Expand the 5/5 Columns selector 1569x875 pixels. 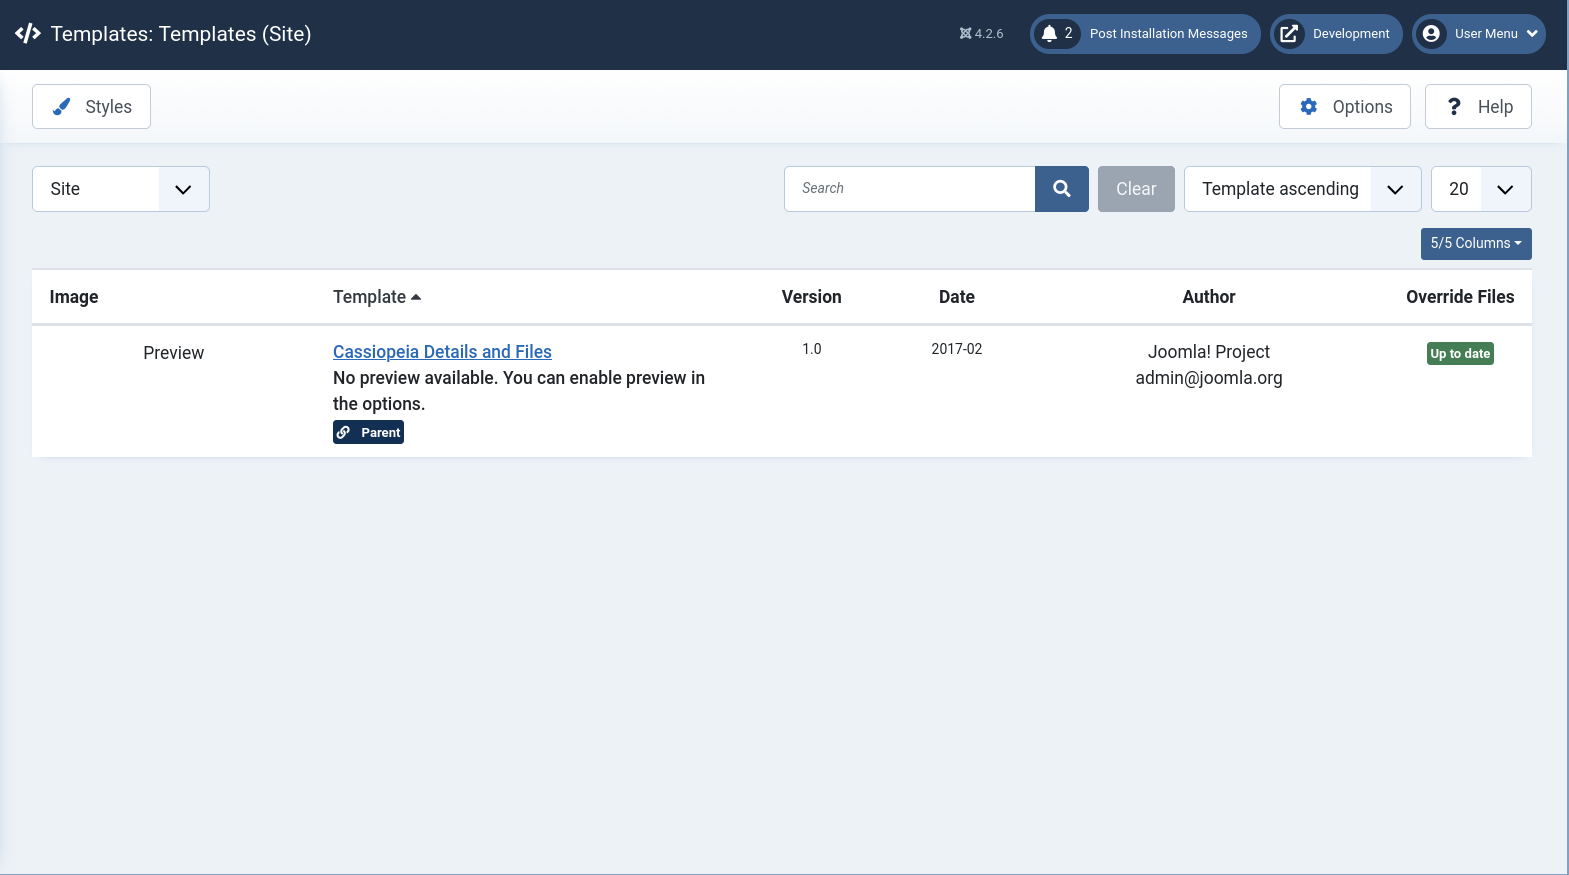1475,243
